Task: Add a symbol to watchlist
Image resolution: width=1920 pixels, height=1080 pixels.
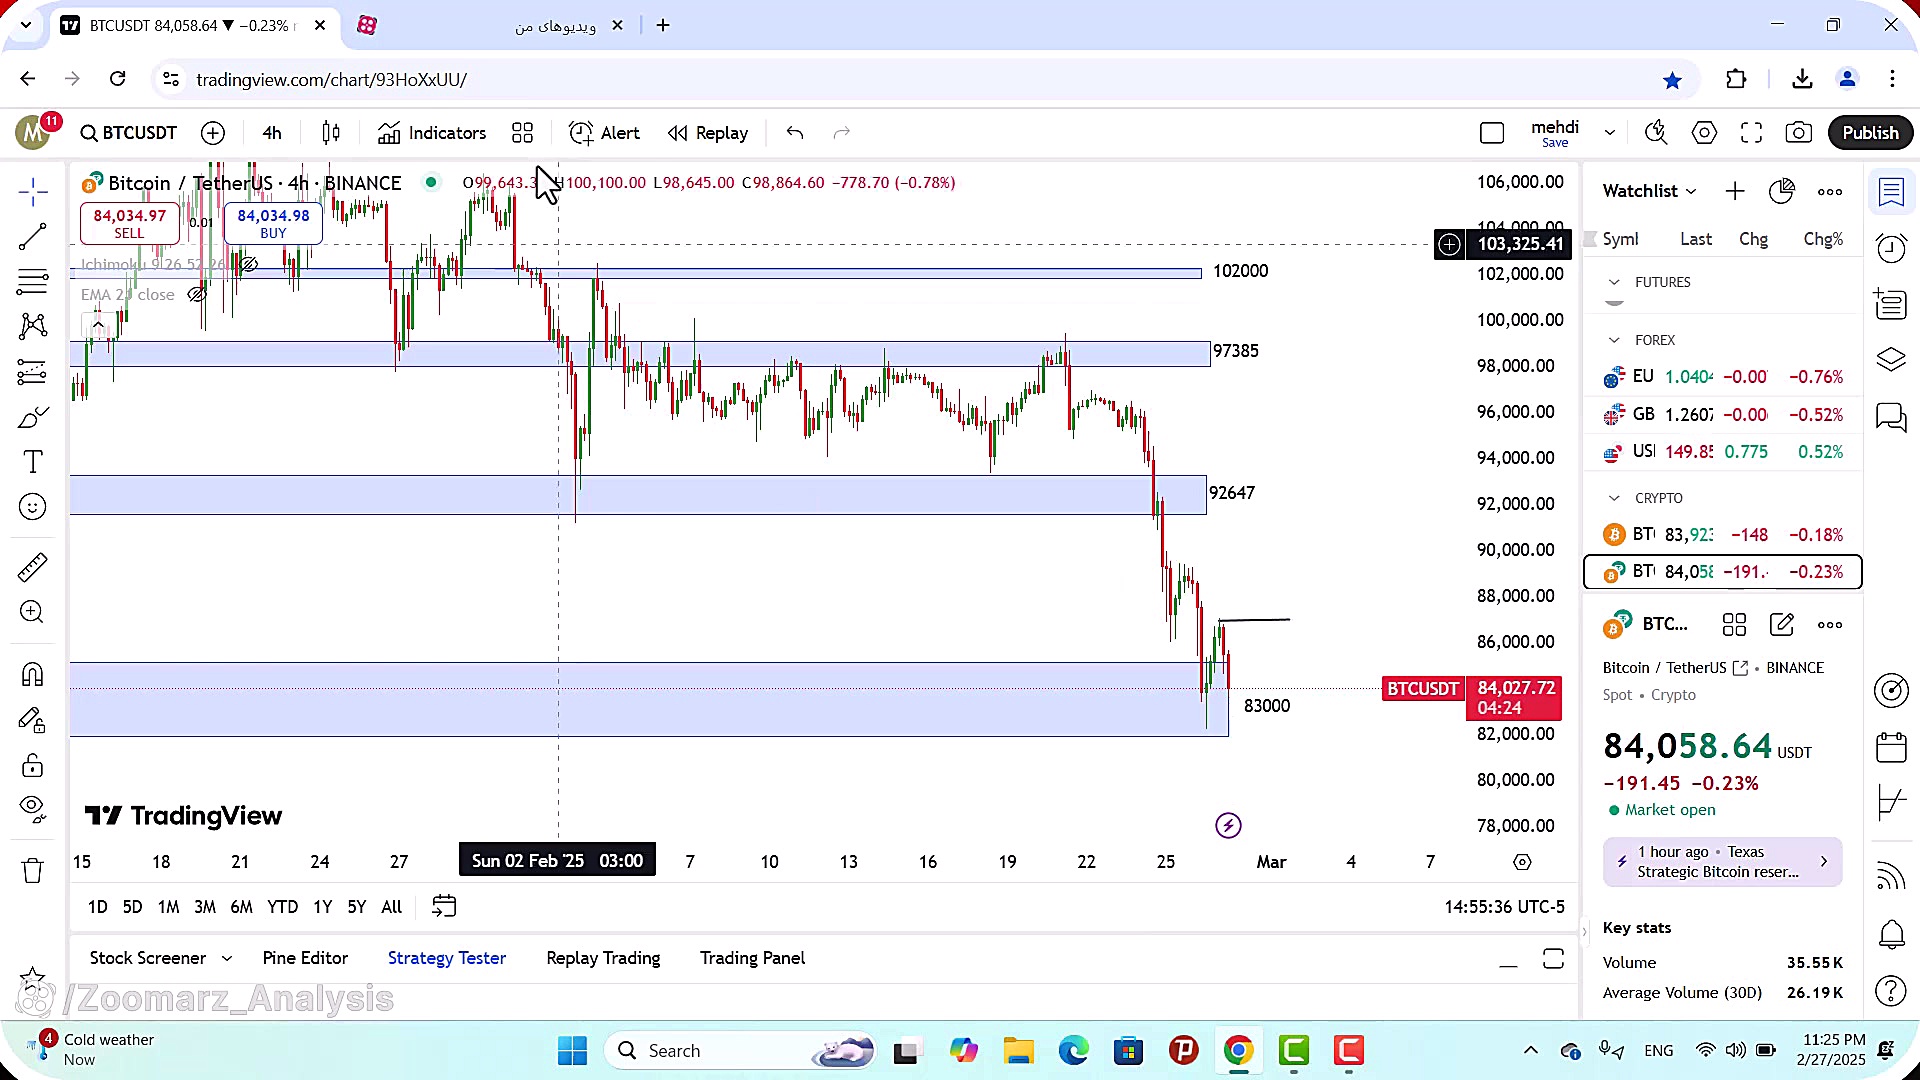Action: coord(1735,191)
